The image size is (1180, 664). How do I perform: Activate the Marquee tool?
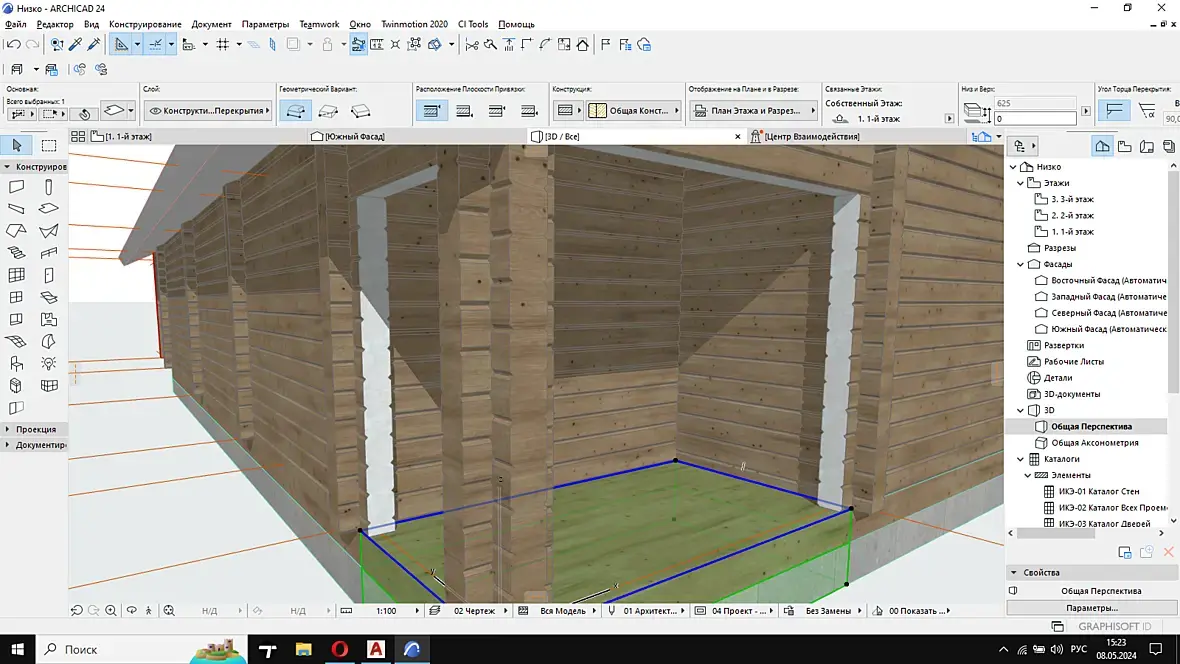coord(48,146)
